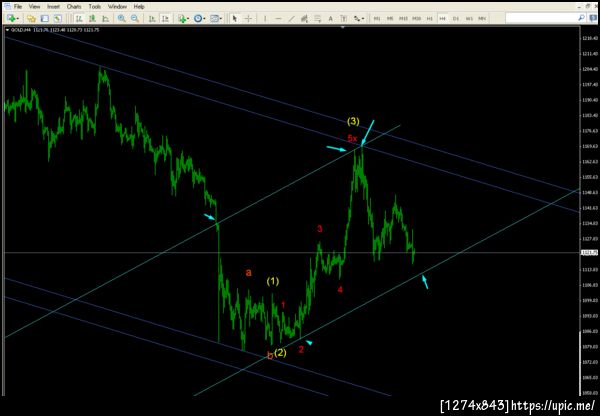The height and width of the screenshot is (416, 600).
Task: Click the GOLD,H4 chart symbol label
Action: (x=19, y=30)
